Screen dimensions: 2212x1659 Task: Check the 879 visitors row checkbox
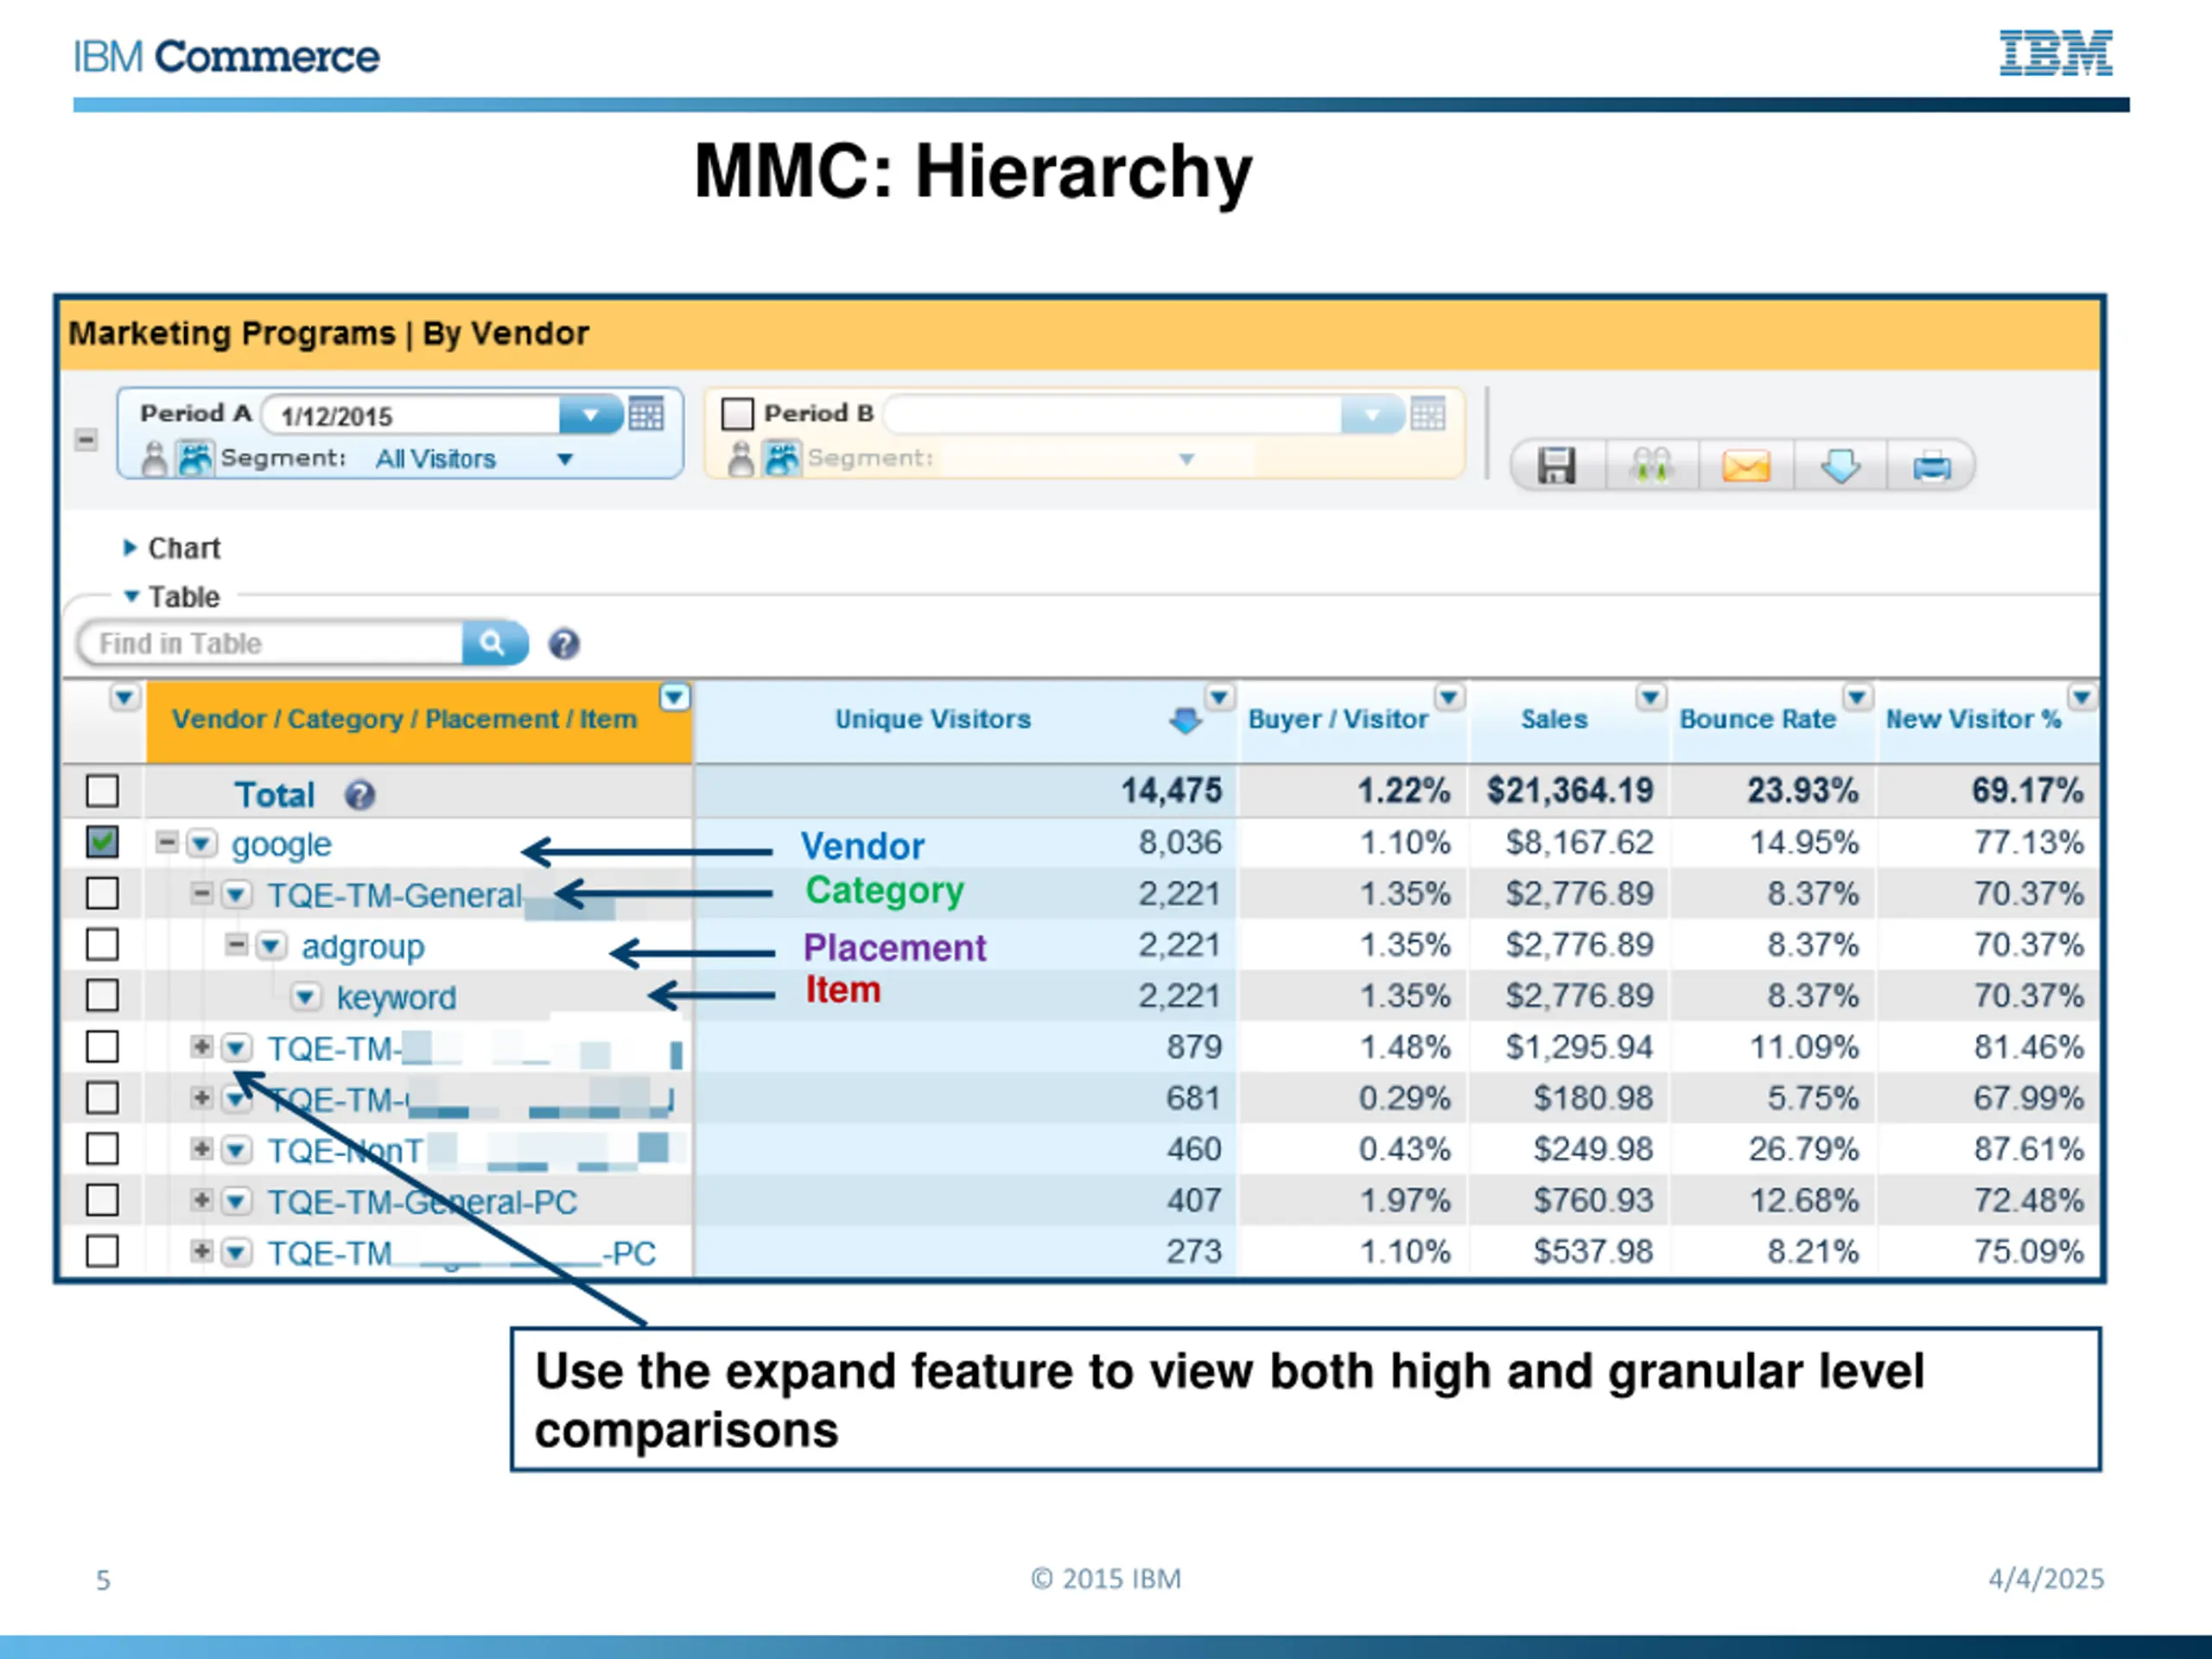click(102, 1047)
